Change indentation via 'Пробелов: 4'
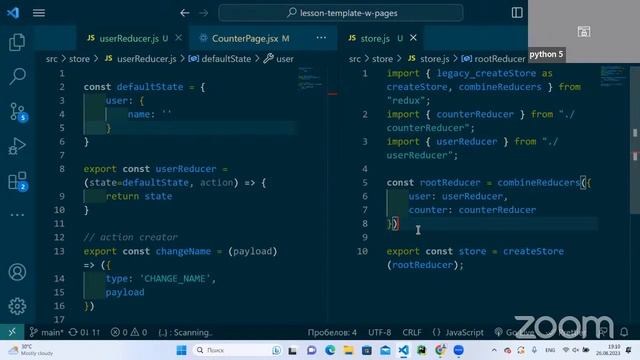This screenshot has height=360, width=640. pos(332,332)
